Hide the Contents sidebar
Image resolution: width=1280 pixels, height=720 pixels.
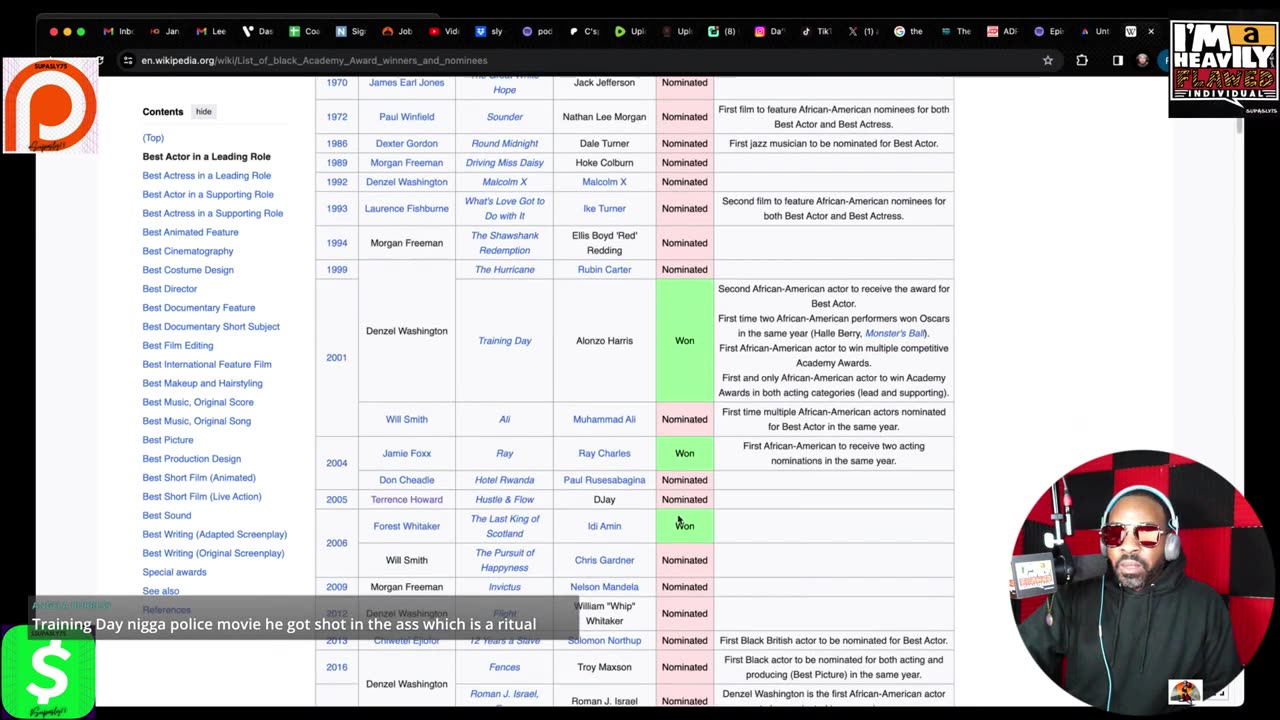[203, 112]
